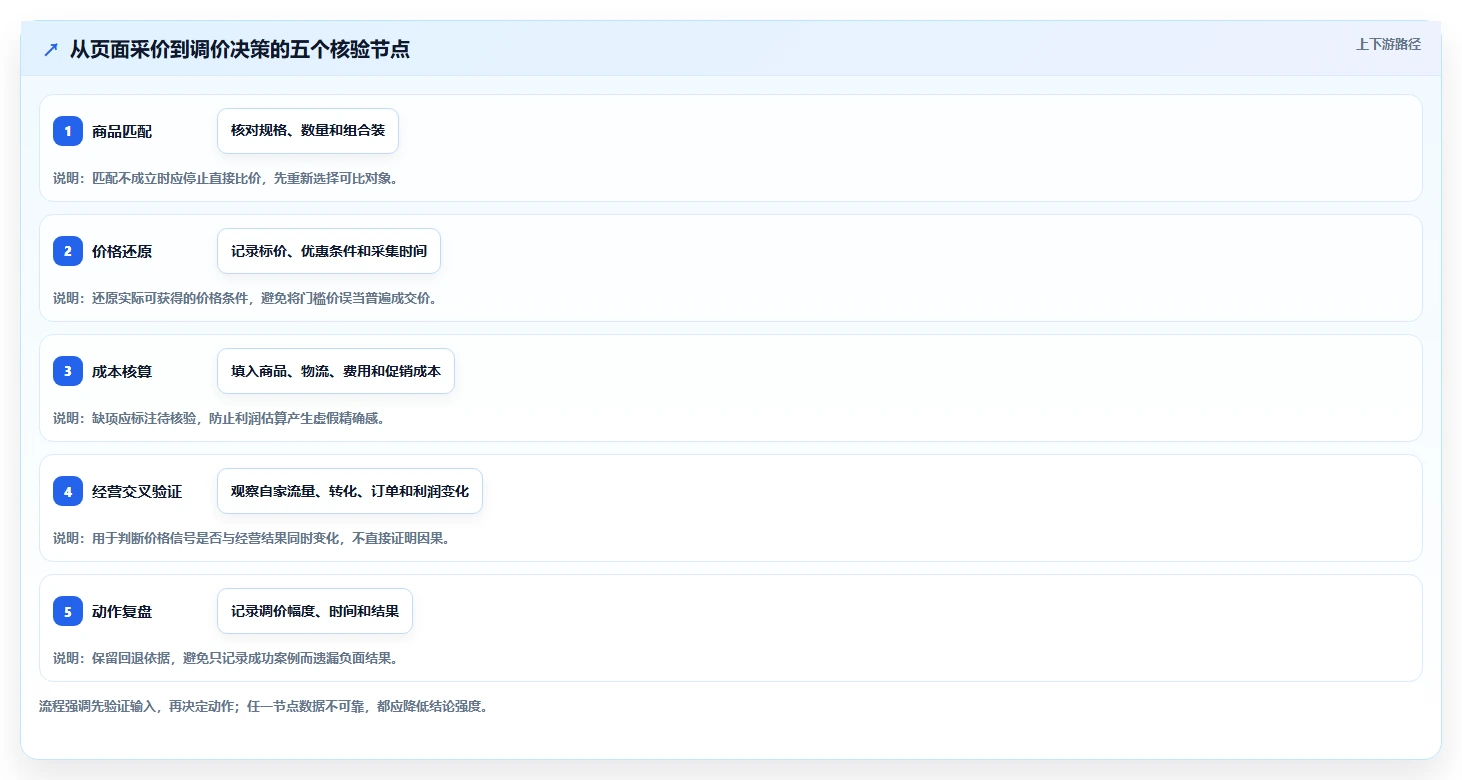1462x780 pixels.
Task: Click the footer text starting 流程强调先验证输入
Action: (x=263, y=706)
